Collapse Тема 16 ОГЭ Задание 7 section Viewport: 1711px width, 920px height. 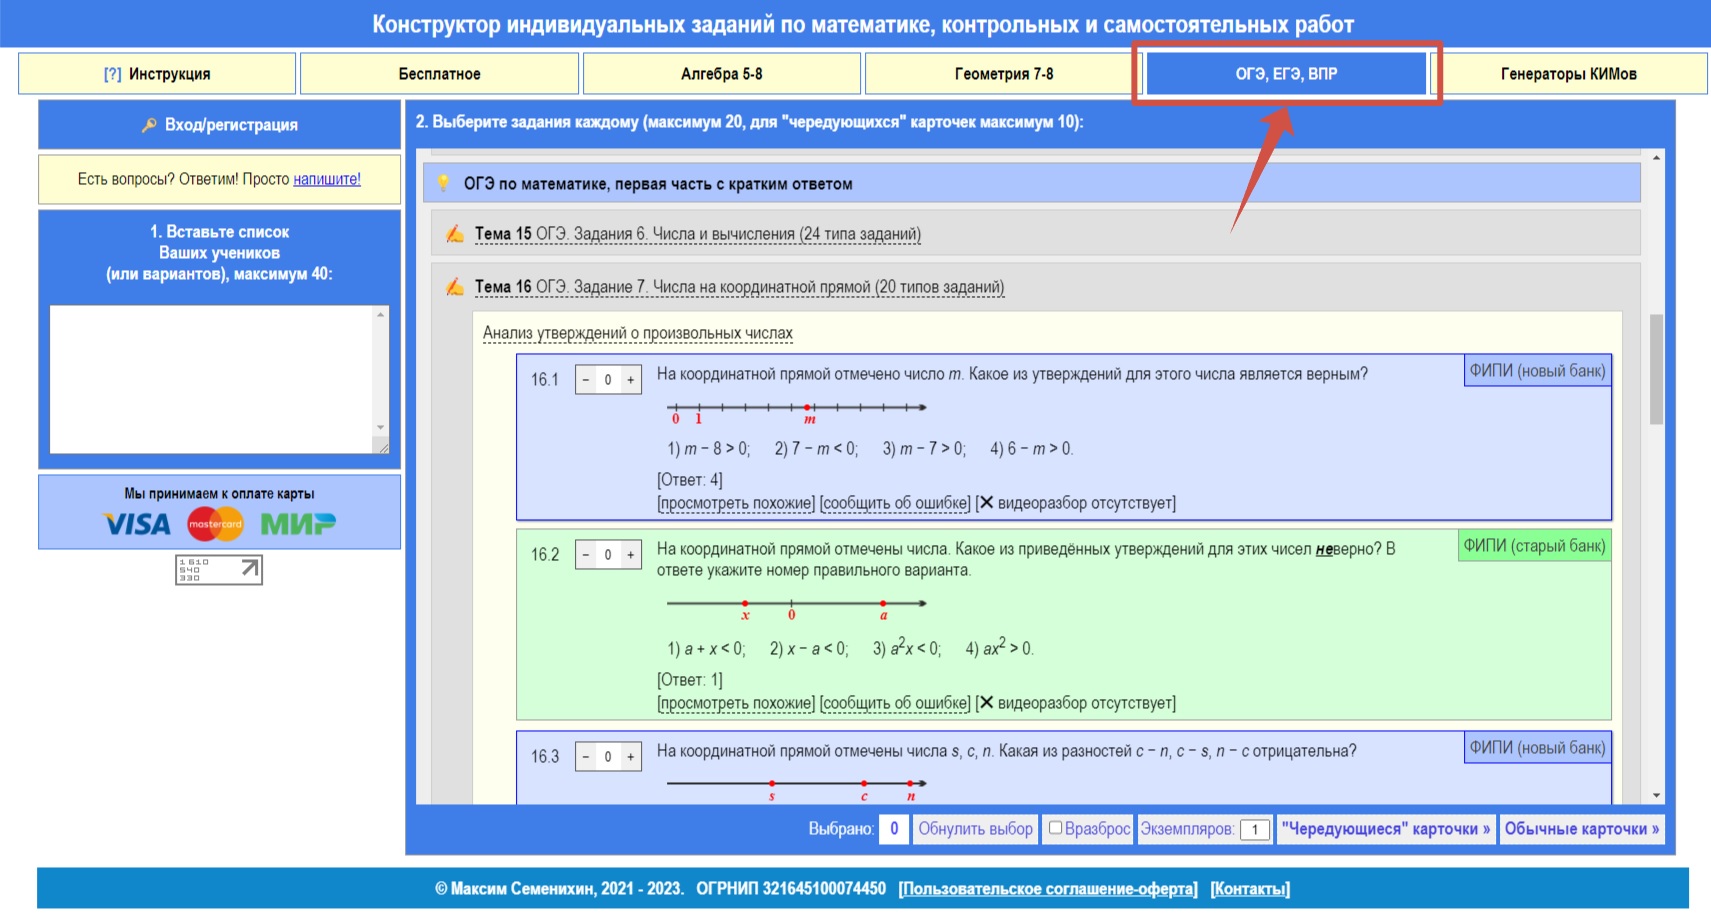[739, 287]
